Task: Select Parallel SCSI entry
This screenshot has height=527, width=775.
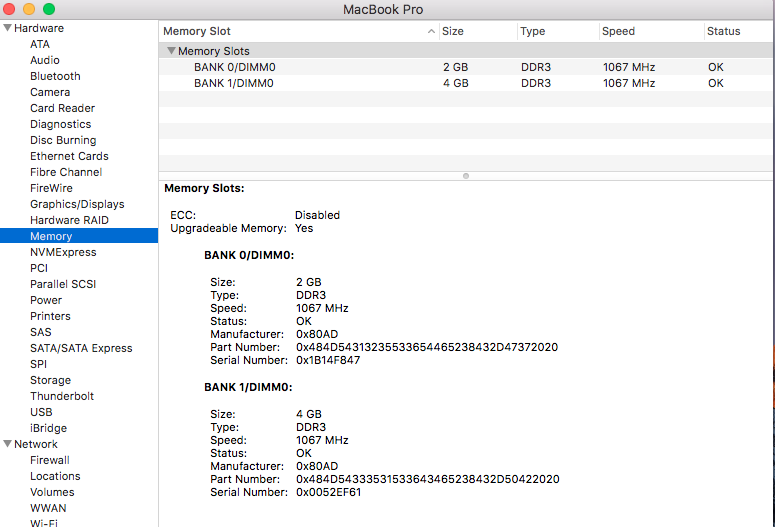Action: (x=63, y=284)
